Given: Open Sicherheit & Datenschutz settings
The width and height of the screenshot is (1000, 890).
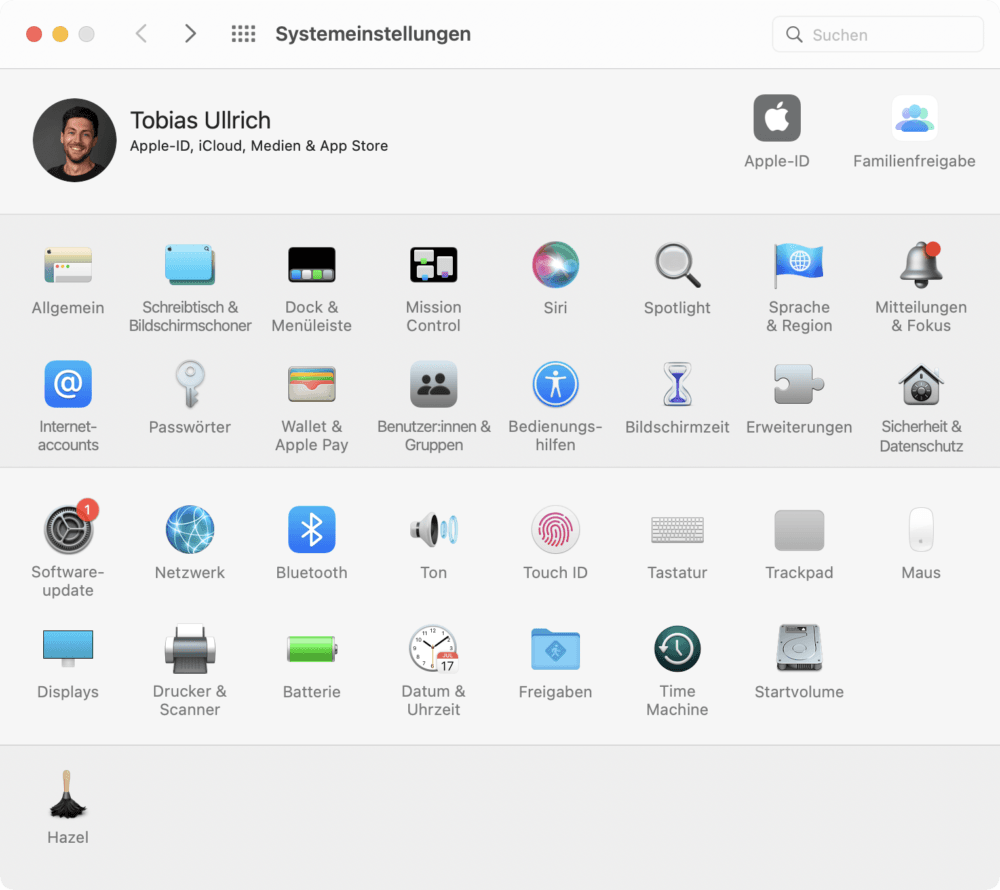Looking at the screenshot, I should [x=921, y=384].
